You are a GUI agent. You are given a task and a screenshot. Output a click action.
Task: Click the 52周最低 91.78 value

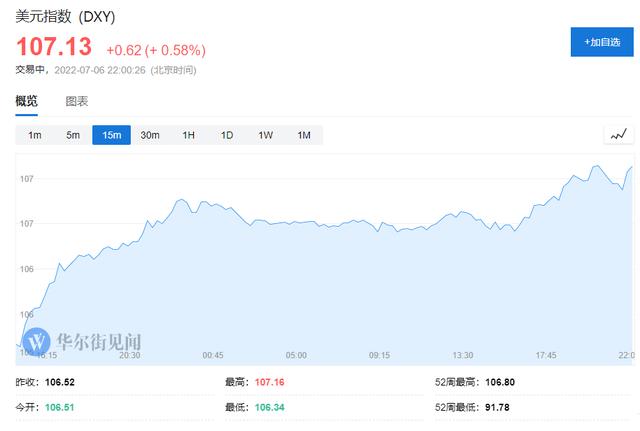click(x=497, y=407)
